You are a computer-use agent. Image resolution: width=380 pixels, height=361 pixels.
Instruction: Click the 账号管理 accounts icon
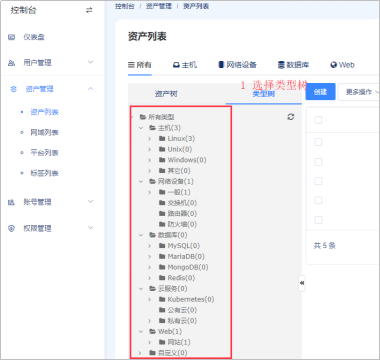click(x=12, y=202)
